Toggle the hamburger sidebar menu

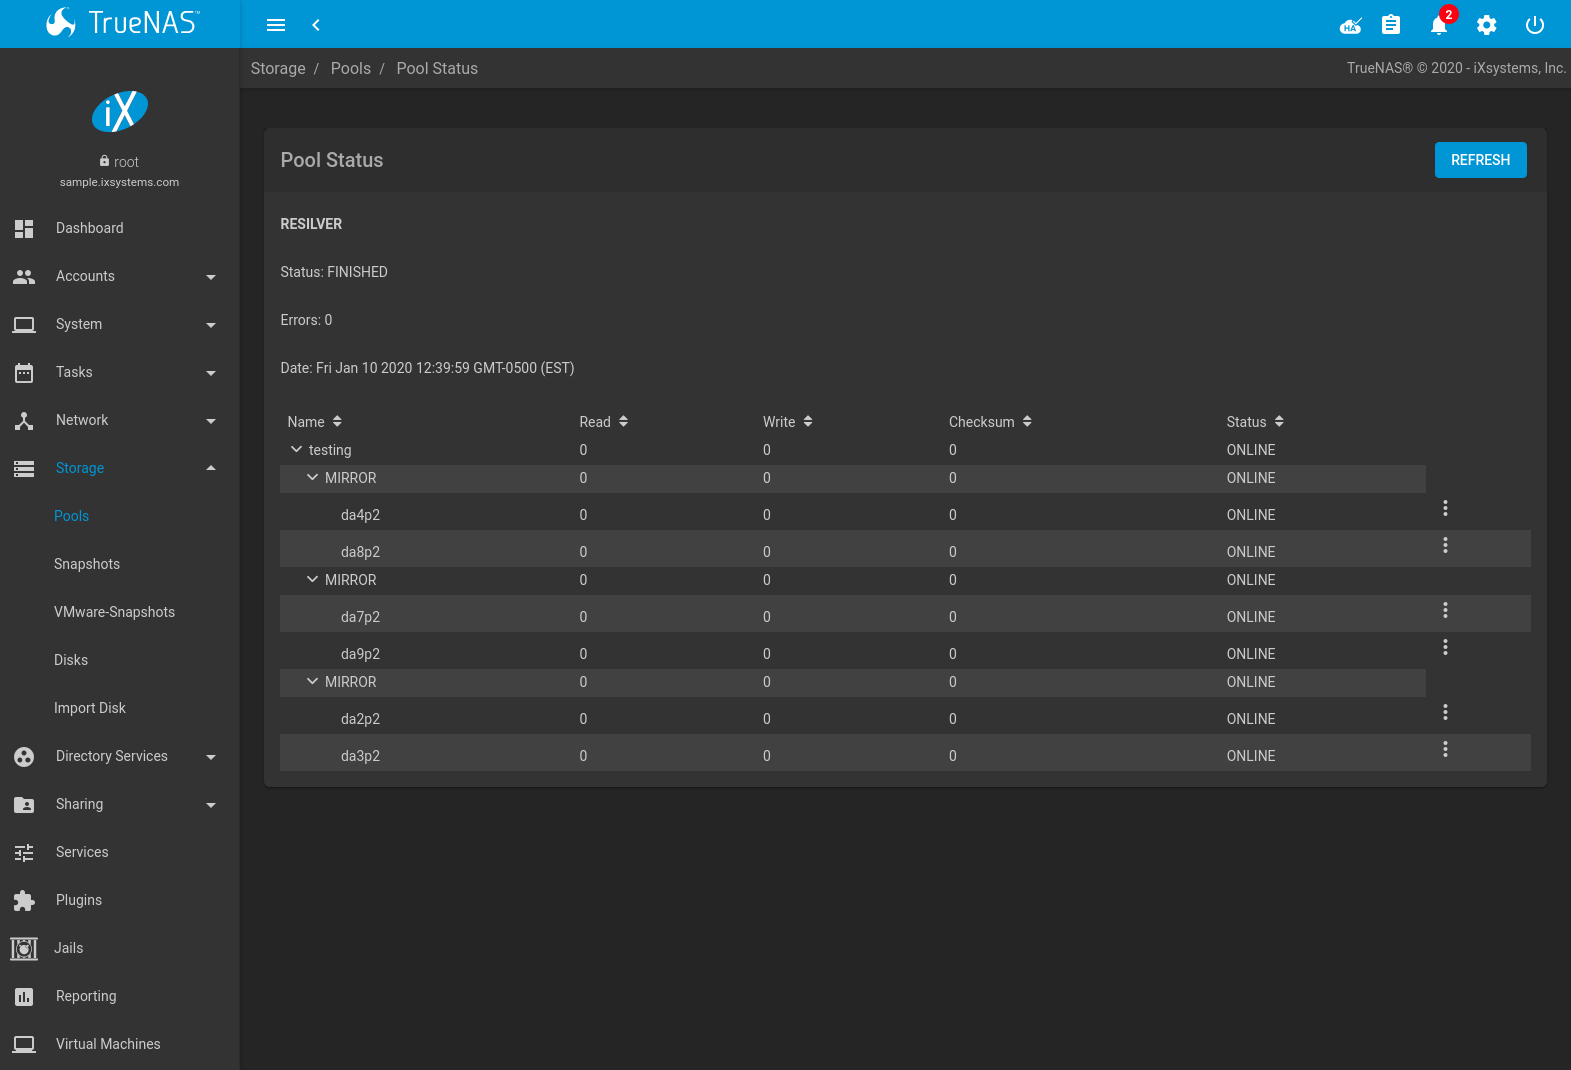point(276,25)
